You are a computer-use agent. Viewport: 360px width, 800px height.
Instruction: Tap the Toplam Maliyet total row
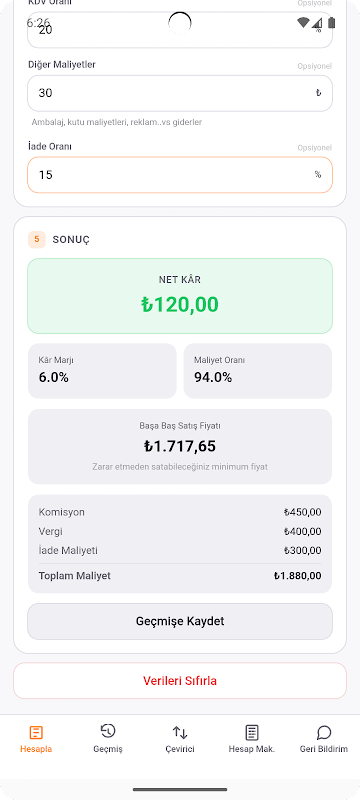[x=180, y=576]
